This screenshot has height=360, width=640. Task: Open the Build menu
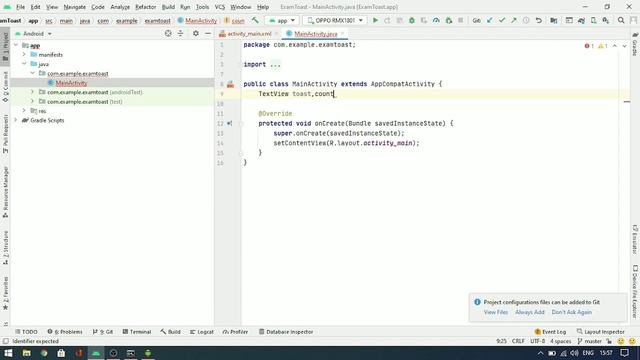[168, 7]
